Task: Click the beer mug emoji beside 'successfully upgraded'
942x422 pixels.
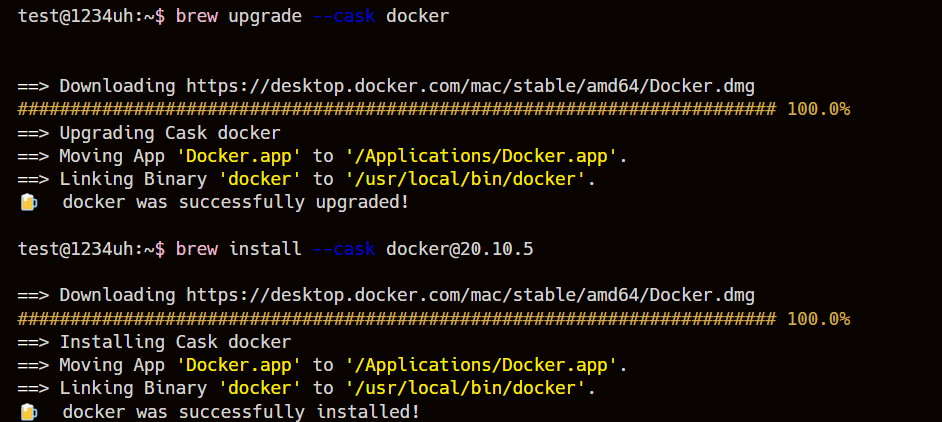Action: tap(28, 203)
